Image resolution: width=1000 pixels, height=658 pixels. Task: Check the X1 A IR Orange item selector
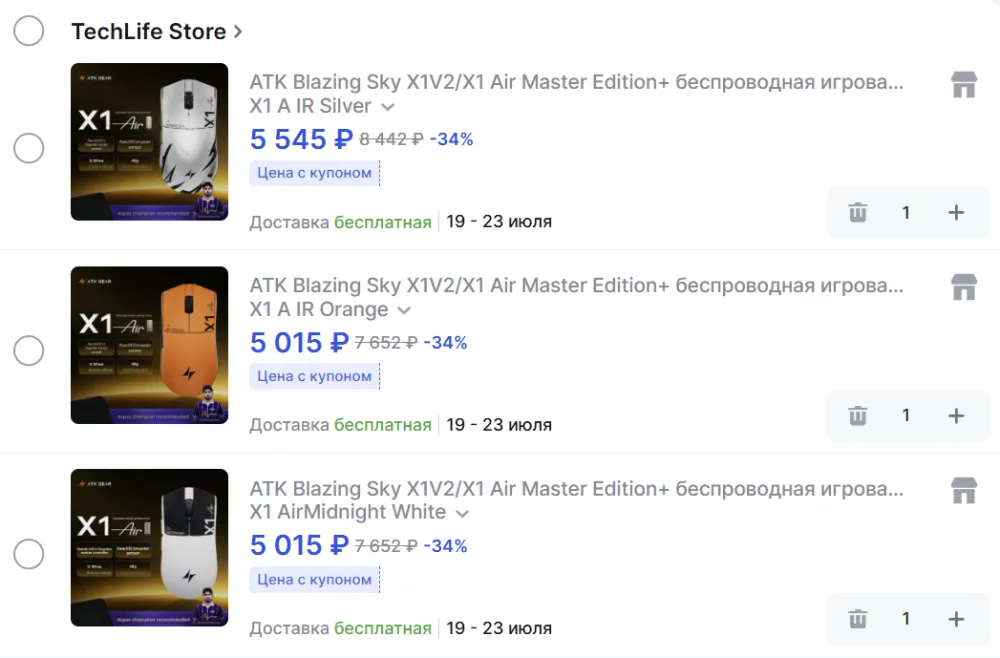click(29, 351)
